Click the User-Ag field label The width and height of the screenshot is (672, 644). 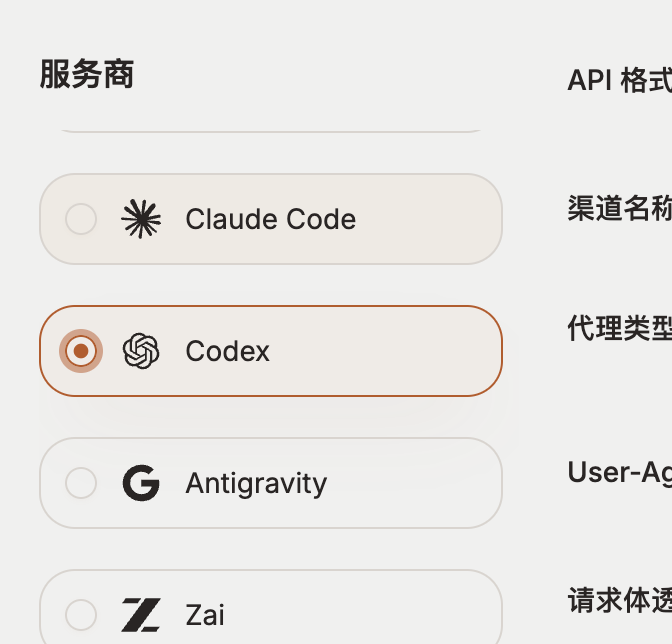[x=620, y=472]
